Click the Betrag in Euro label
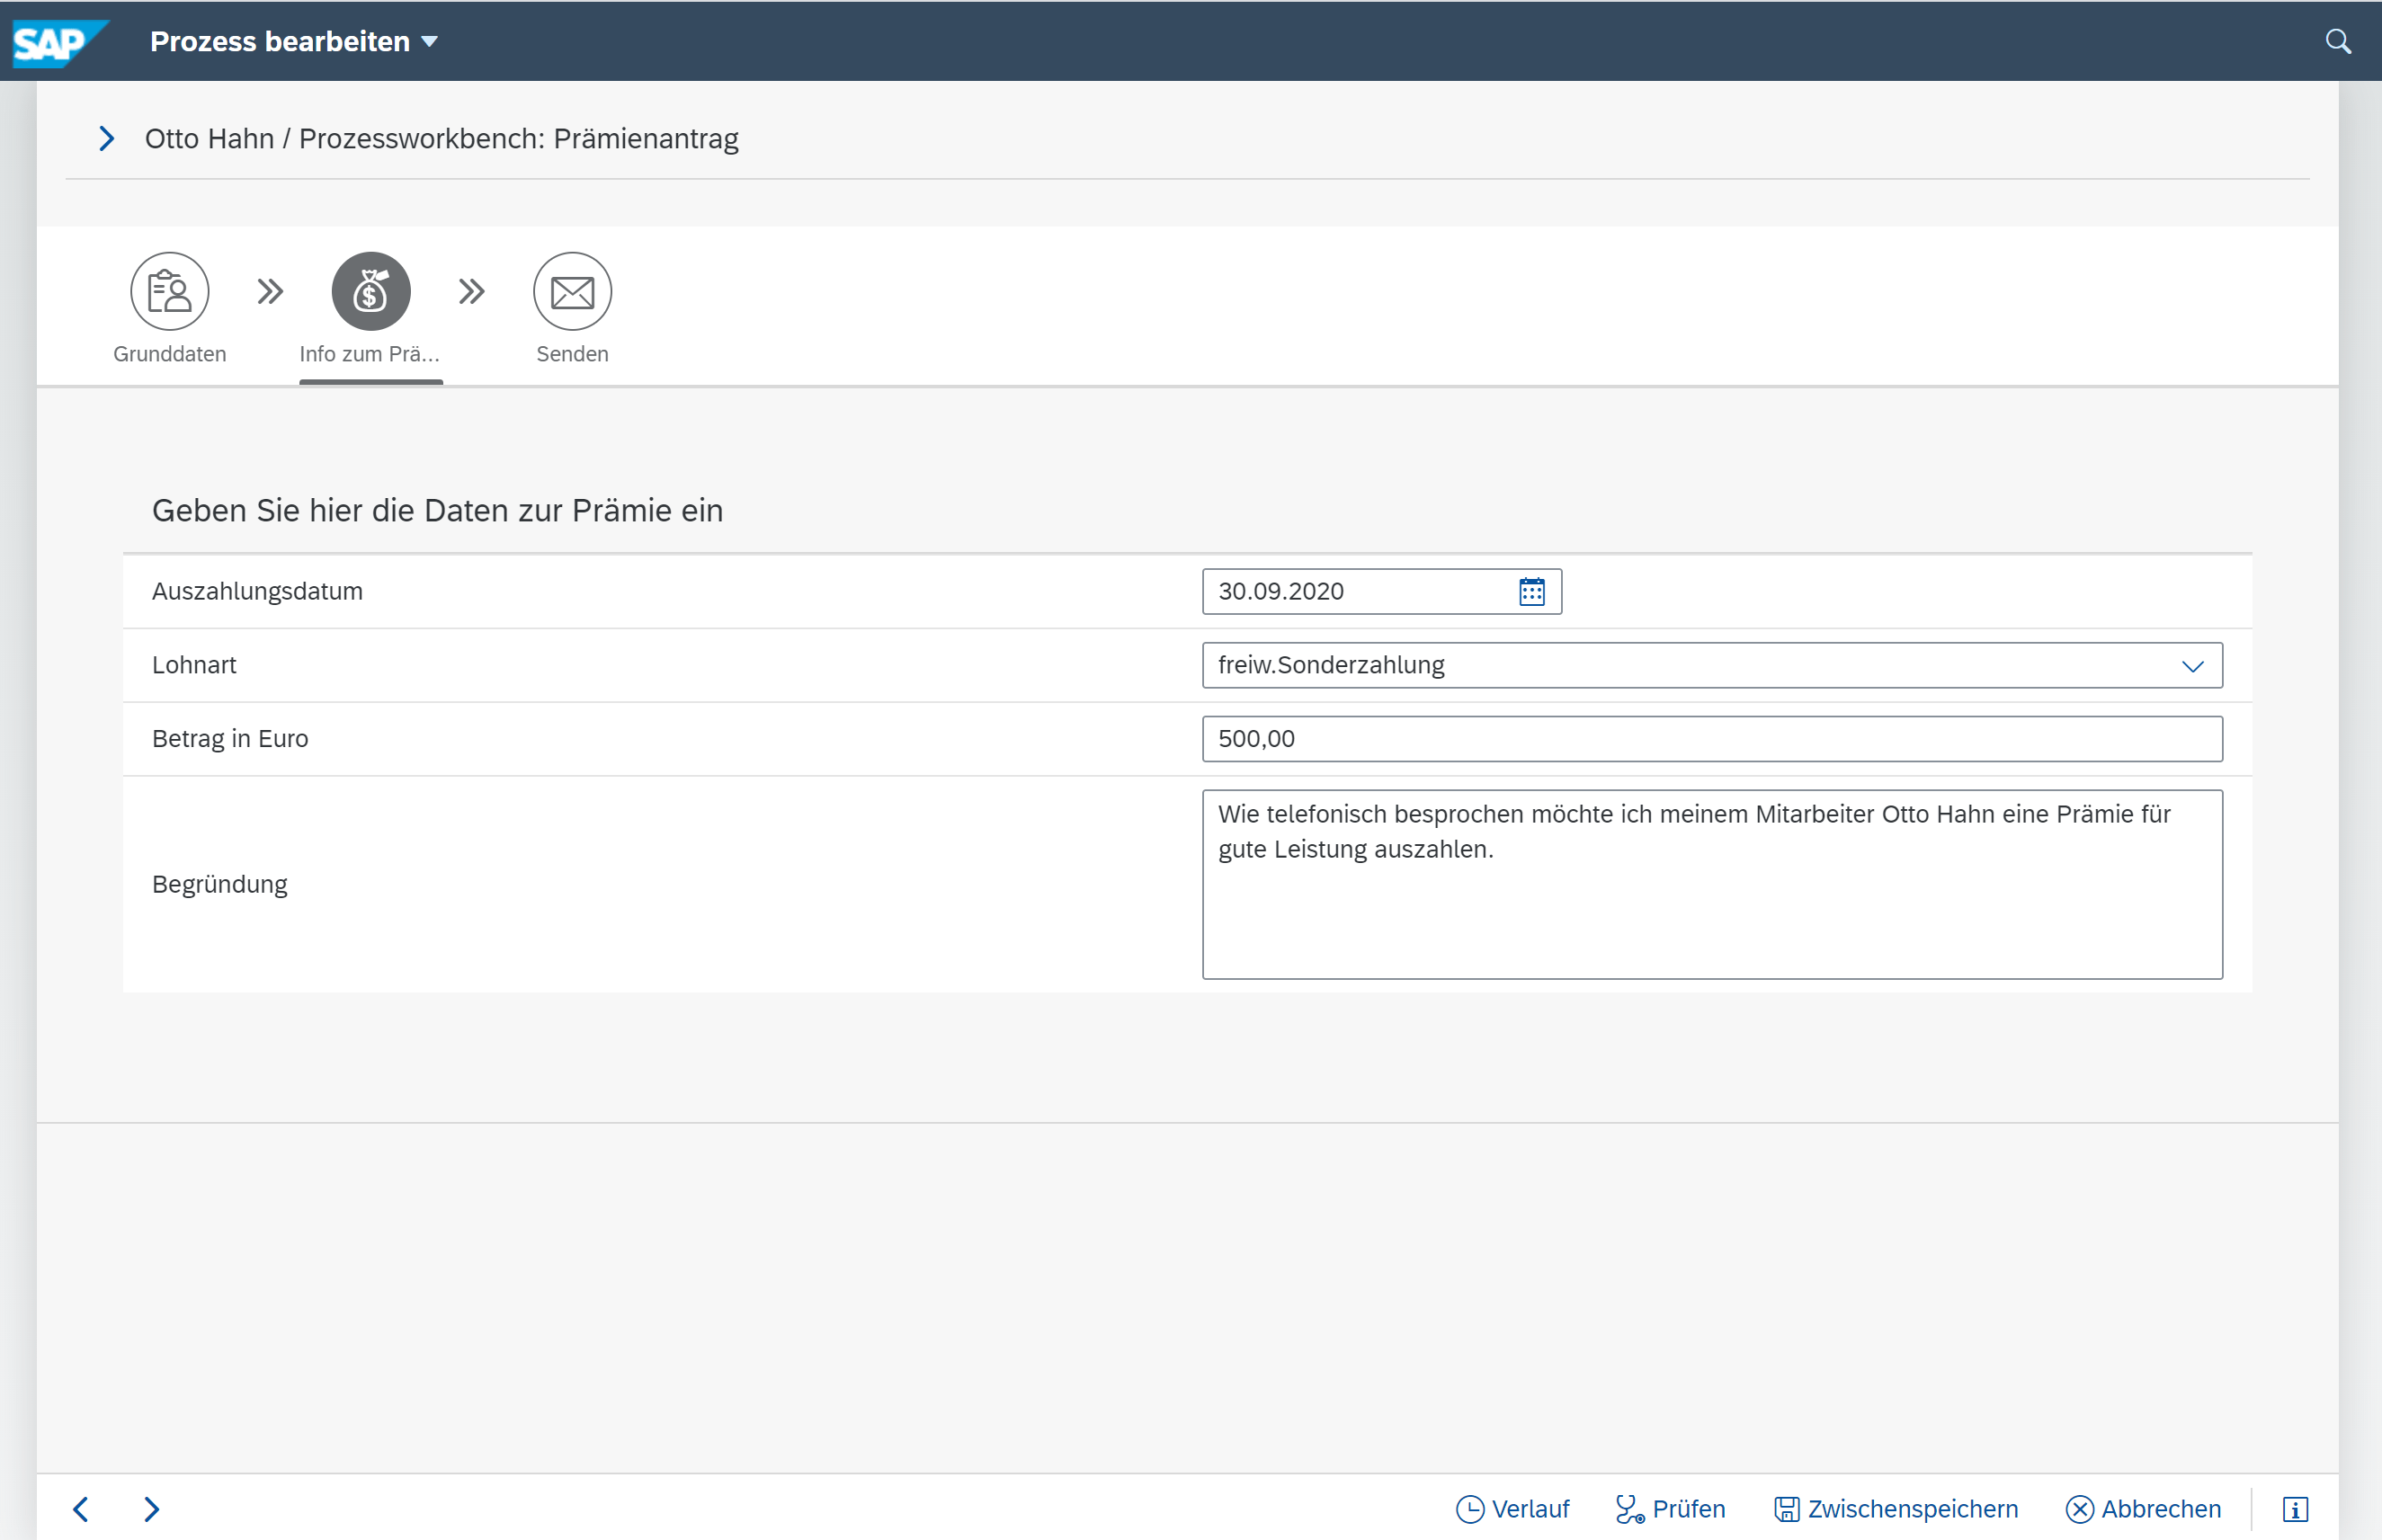 coord(230,739)
